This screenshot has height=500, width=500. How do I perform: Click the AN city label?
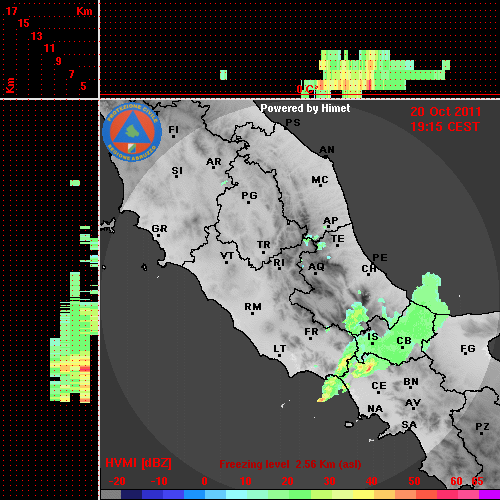(327, 150)
